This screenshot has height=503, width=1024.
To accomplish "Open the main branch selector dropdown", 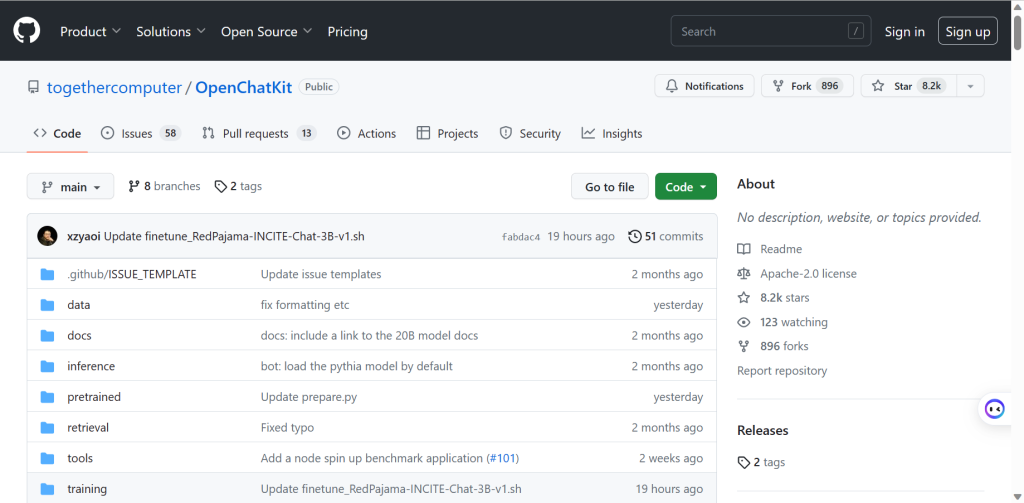I will click(x=70, y=187).
